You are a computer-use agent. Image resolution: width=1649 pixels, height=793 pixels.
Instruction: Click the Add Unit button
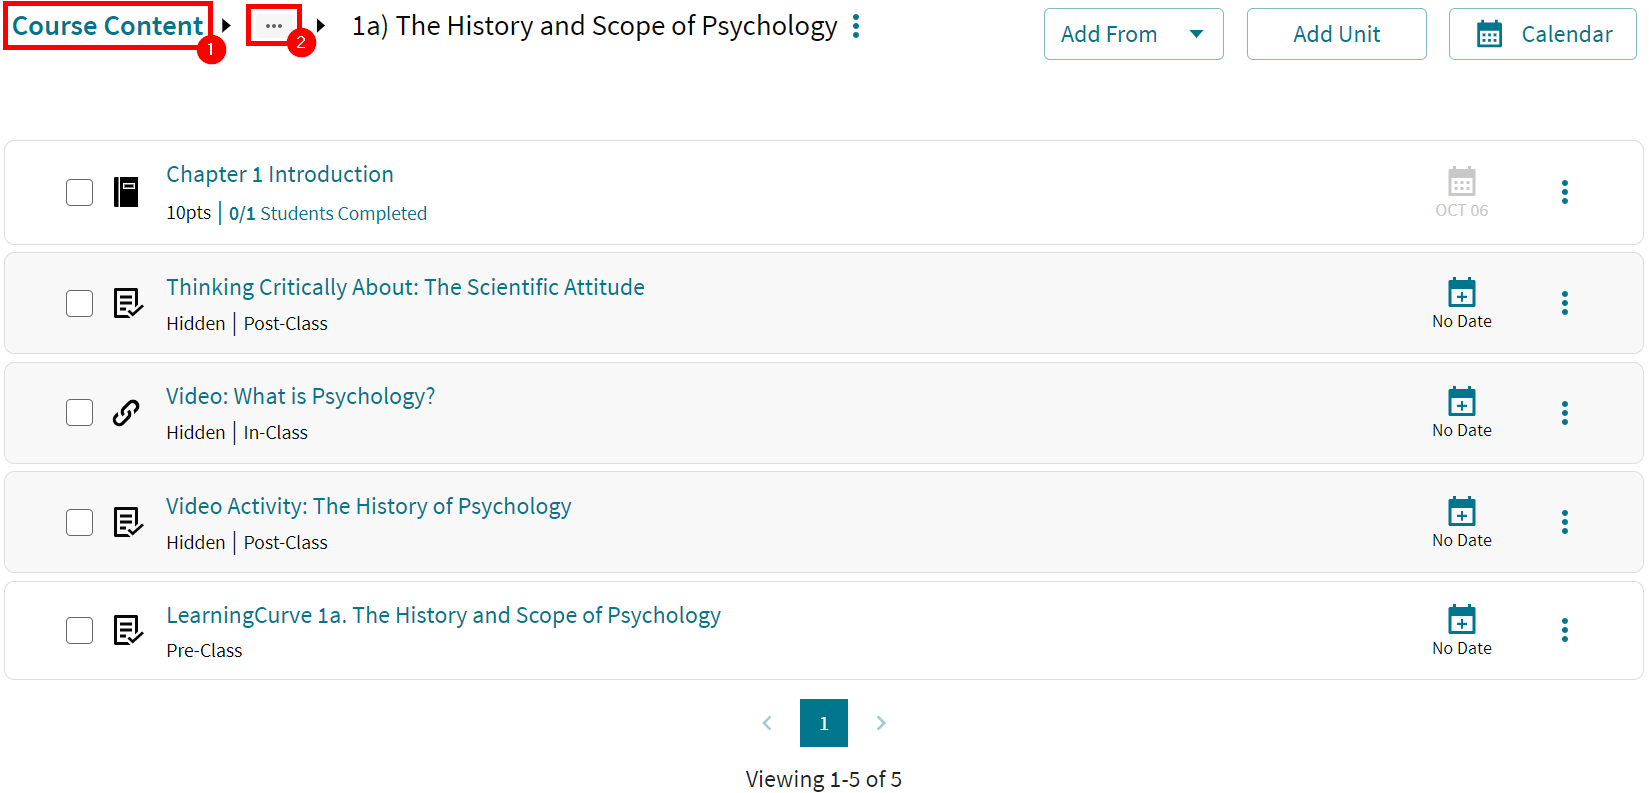click(x=1336, y=33)
